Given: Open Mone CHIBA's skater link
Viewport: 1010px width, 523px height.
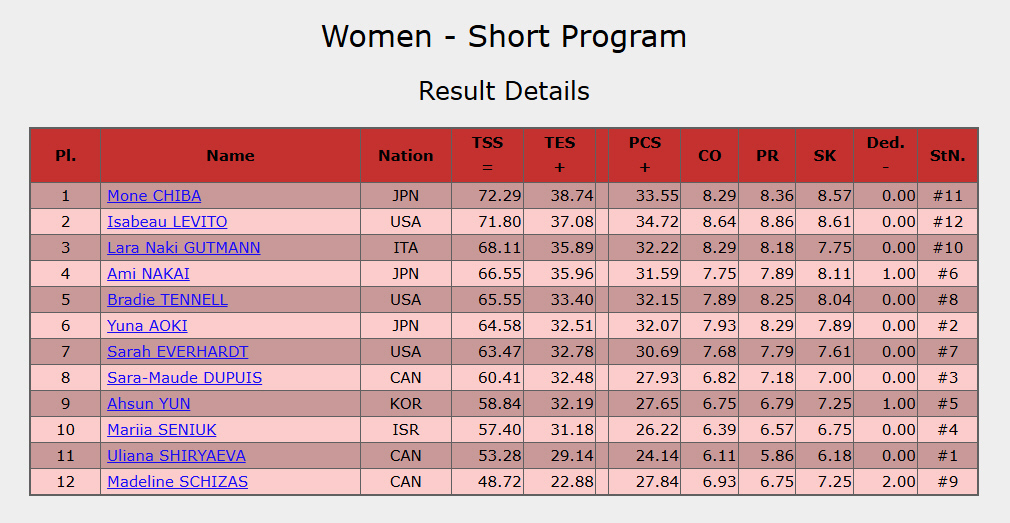Looking at the screenshot, I should coord(154,196).
